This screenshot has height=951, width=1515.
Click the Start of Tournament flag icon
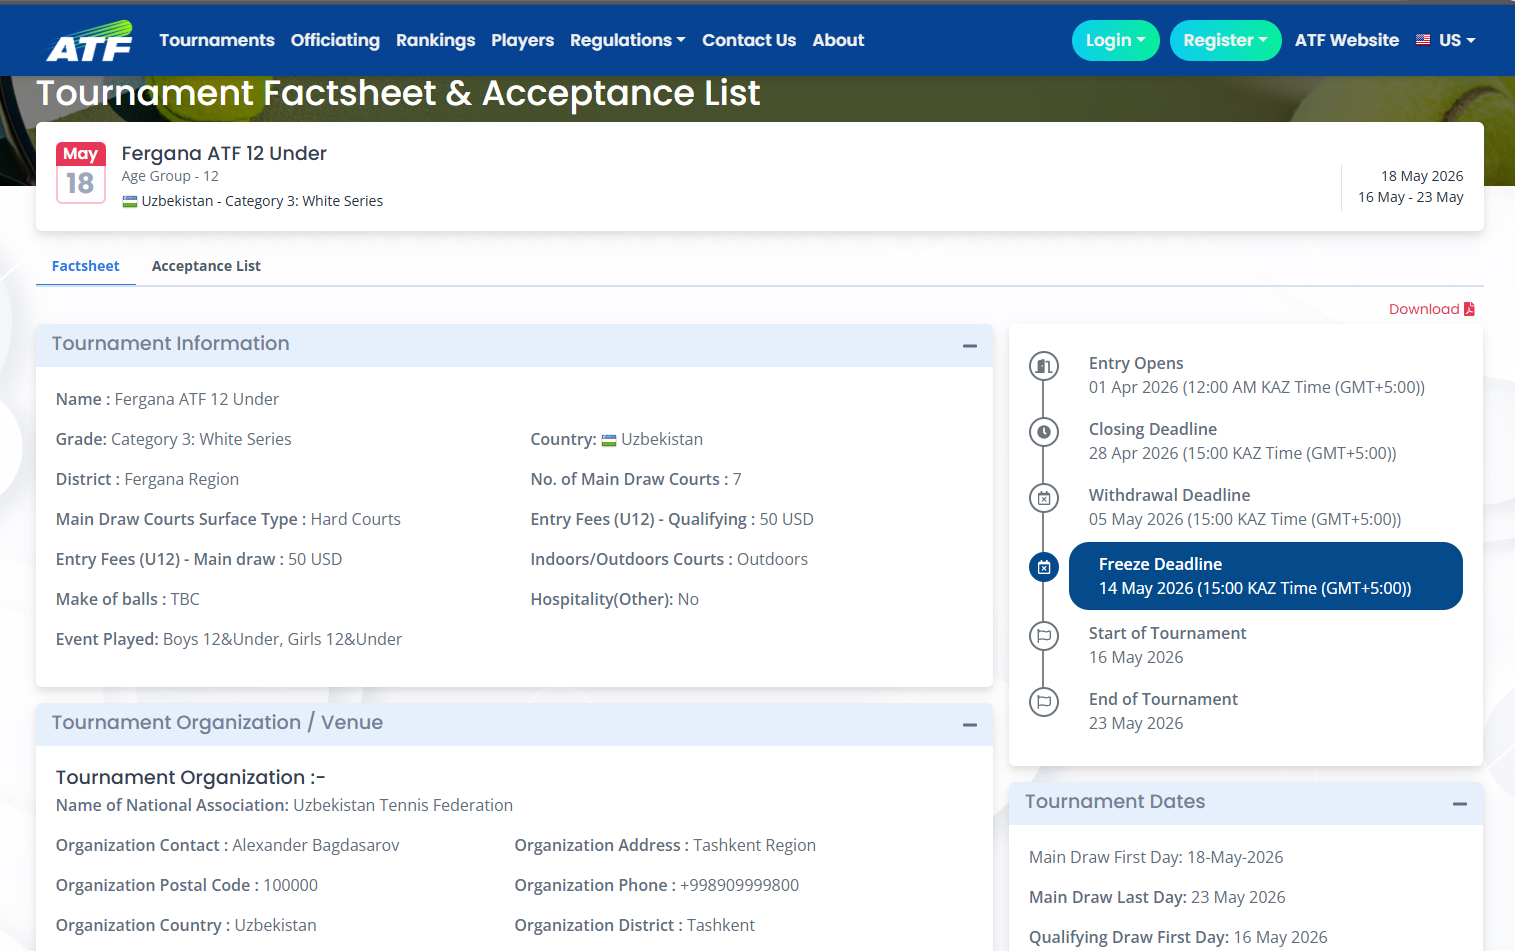[1044, 636]
